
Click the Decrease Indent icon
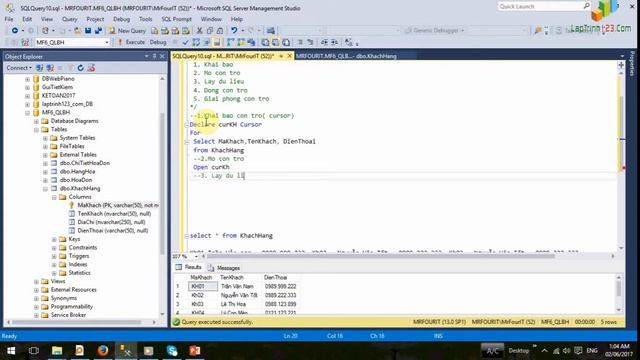point(324,42)
